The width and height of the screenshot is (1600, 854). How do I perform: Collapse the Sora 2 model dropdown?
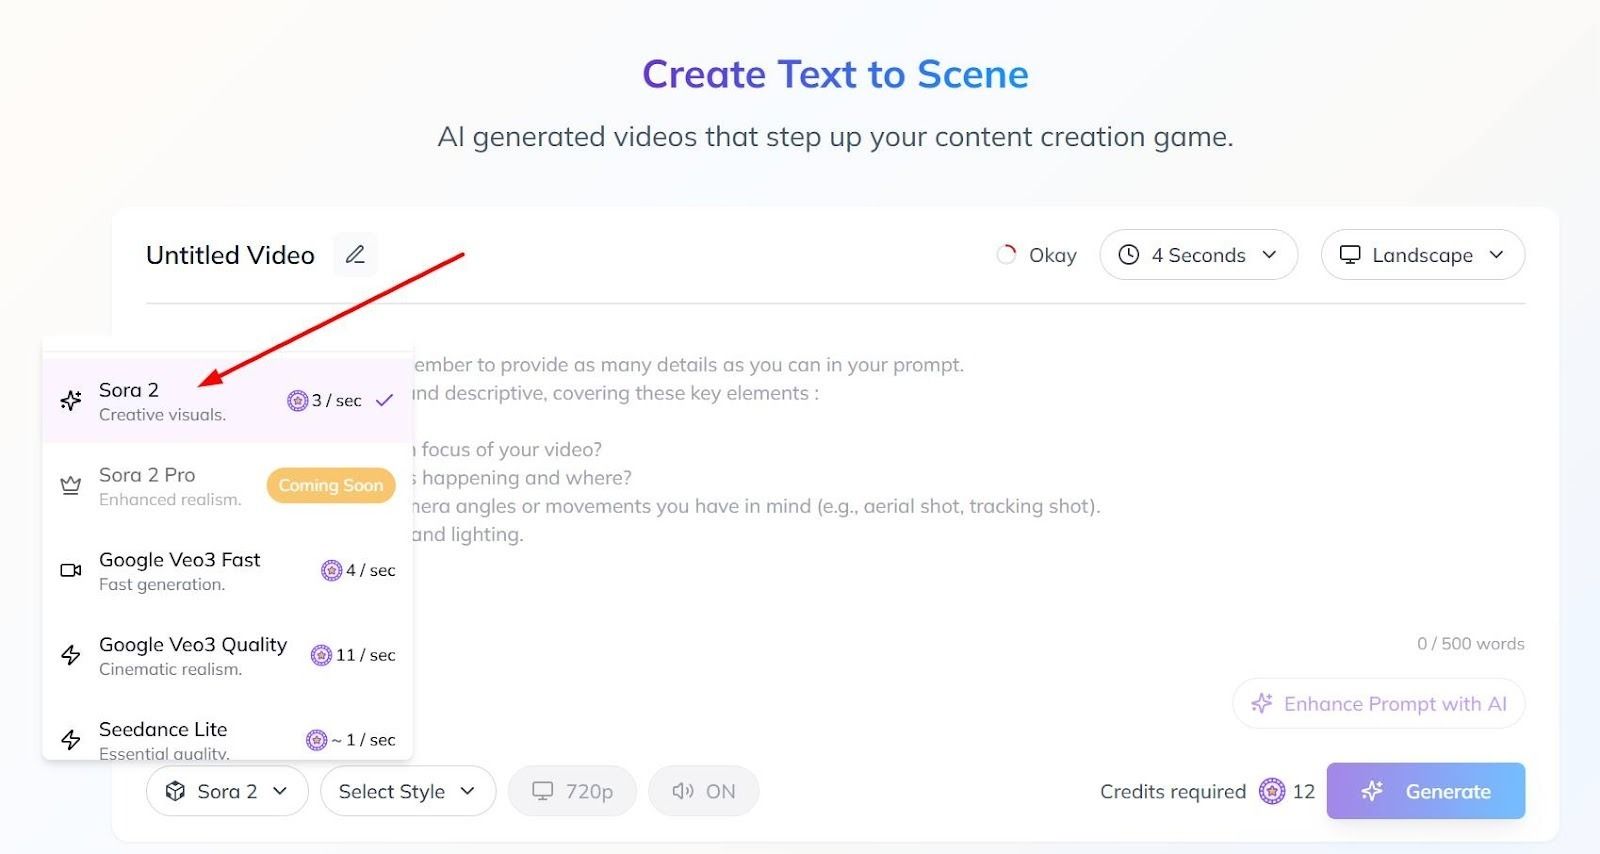tap(227, 791)
